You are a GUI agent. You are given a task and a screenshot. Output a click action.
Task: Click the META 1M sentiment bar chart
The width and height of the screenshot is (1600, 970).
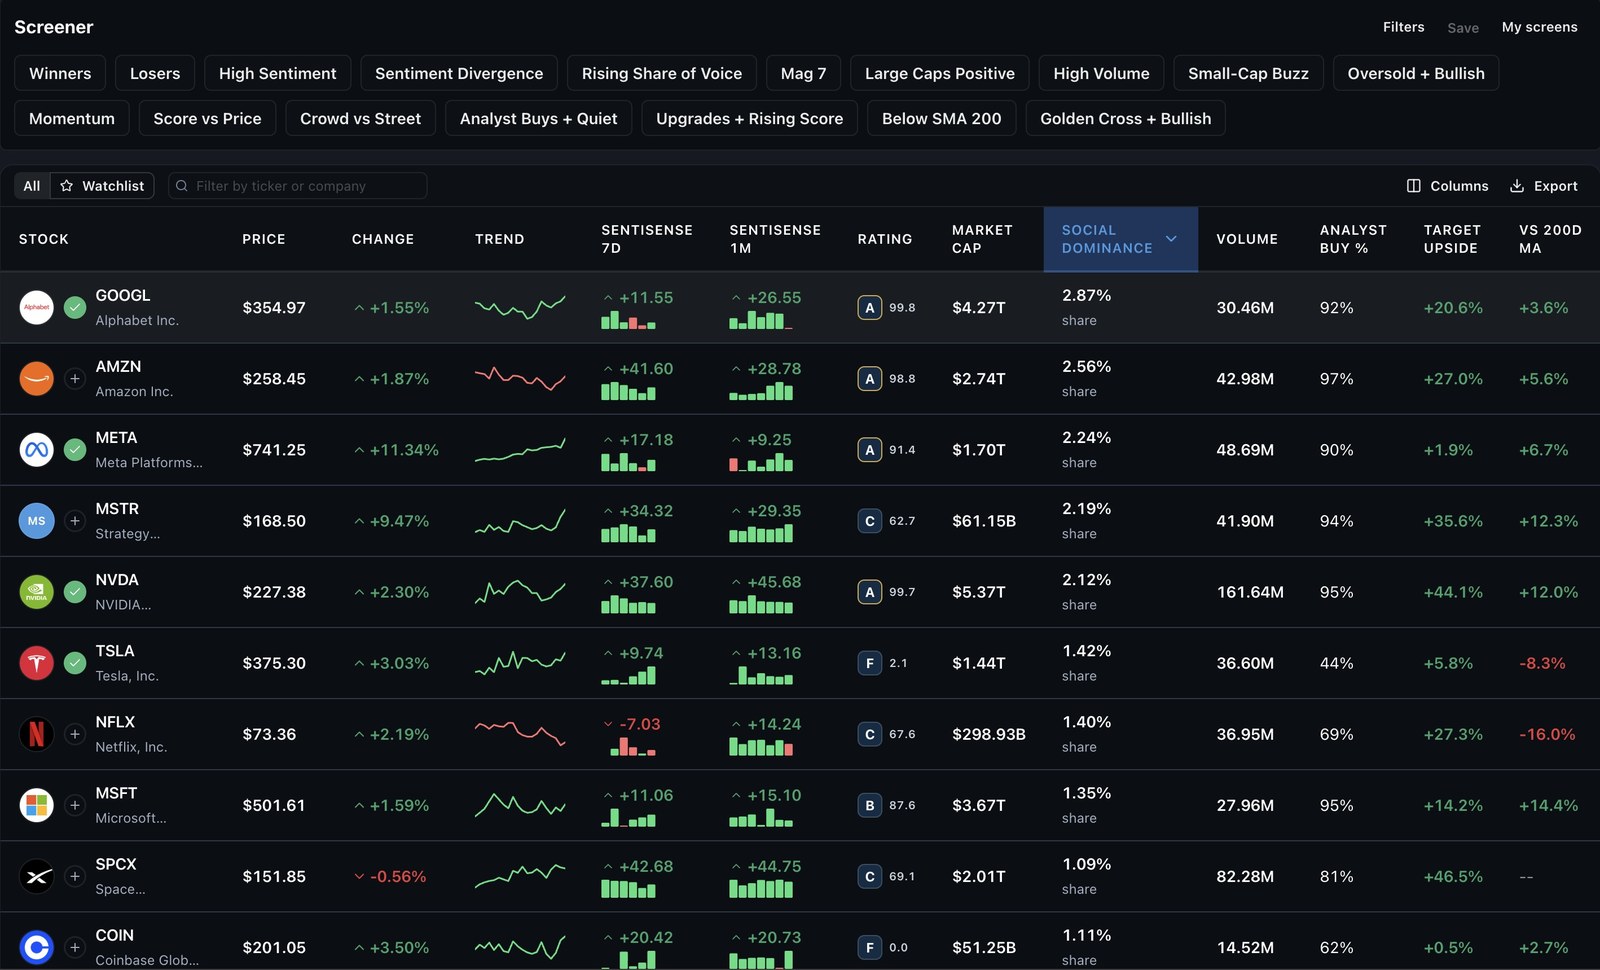tap(761, 462)
